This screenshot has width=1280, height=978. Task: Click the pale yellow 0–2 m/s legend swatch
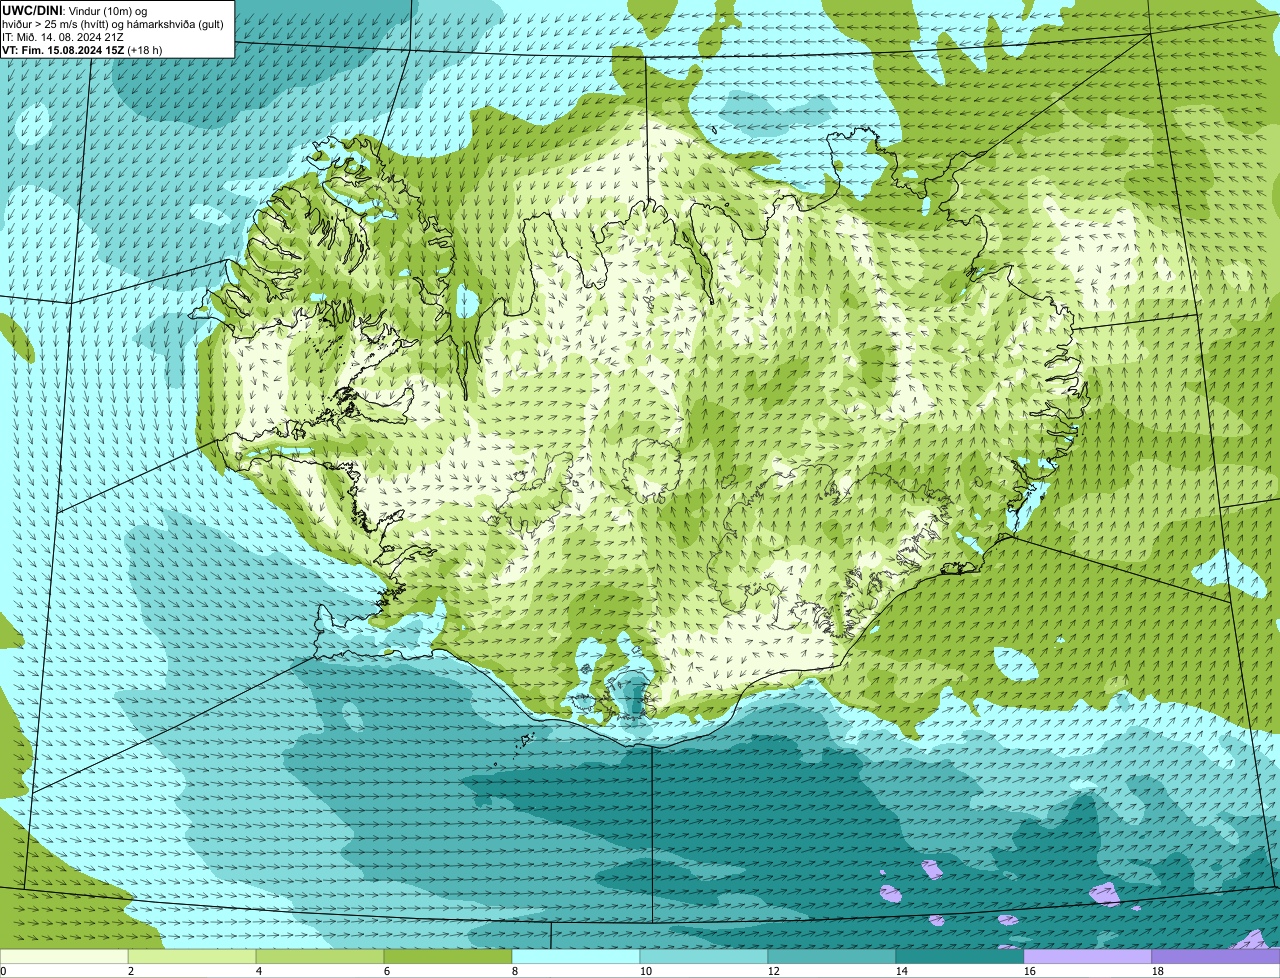coord(64,956)
